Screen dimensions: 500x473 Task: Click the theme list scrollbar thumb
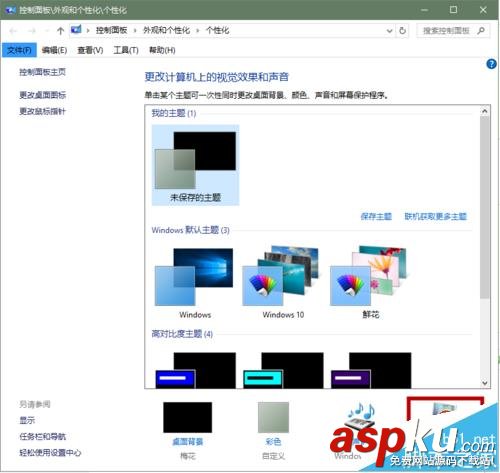click(x=485, y=207)
